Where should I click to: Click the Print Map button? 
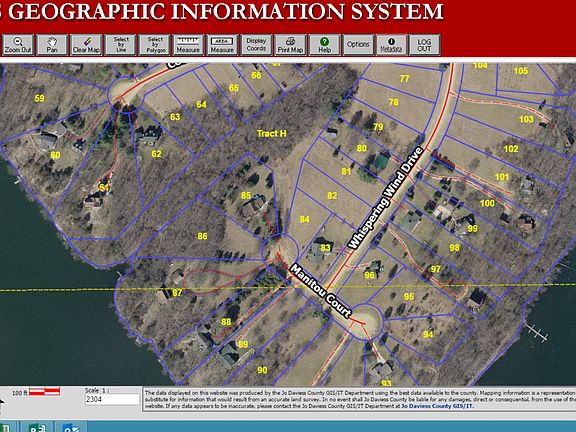[x=290, y=45]
